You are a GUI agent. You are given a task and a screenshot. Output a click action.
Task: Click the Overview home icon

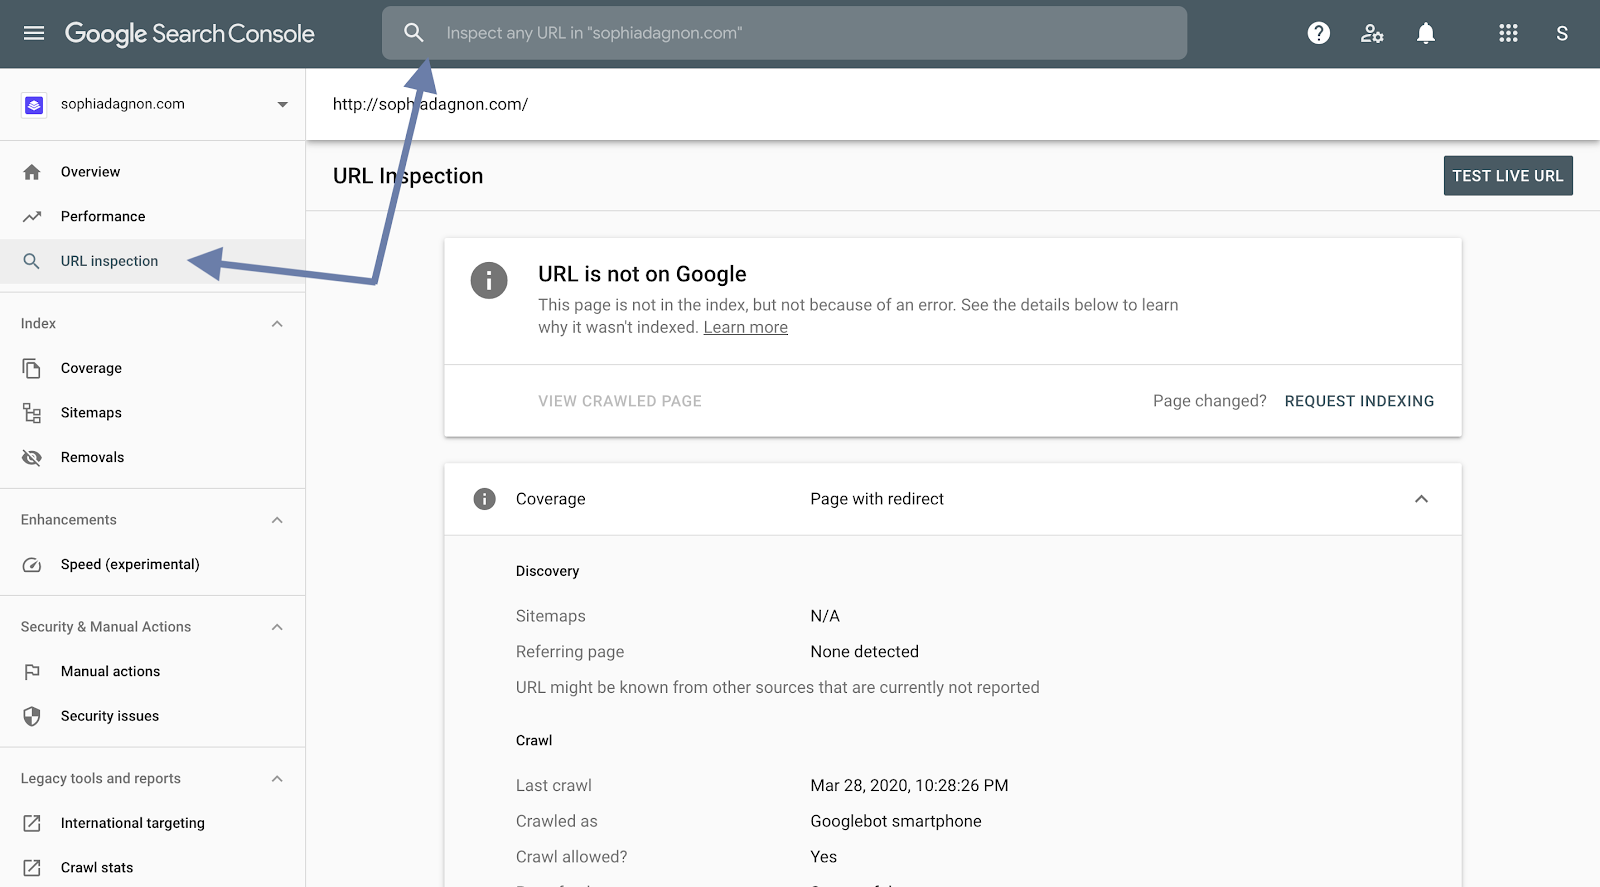point(32,172)
